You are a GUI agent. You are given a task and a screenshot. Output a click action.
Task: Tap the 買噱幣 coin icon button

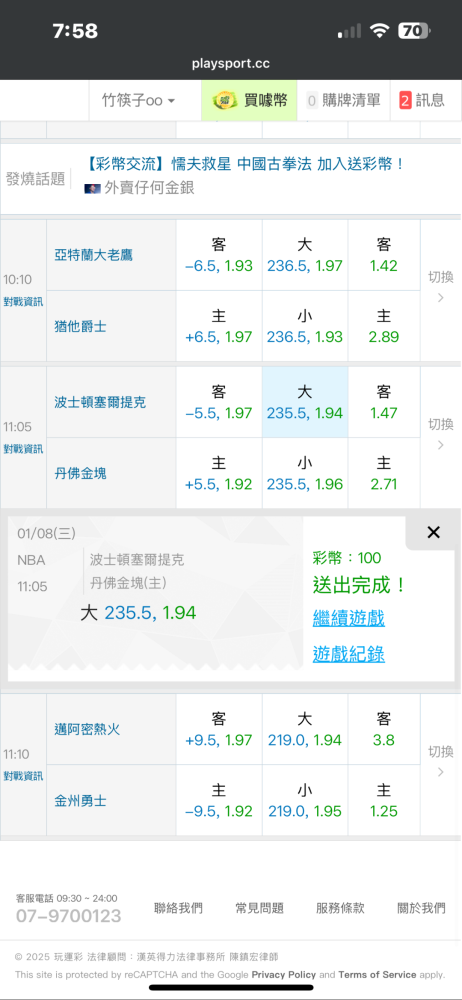249,100
